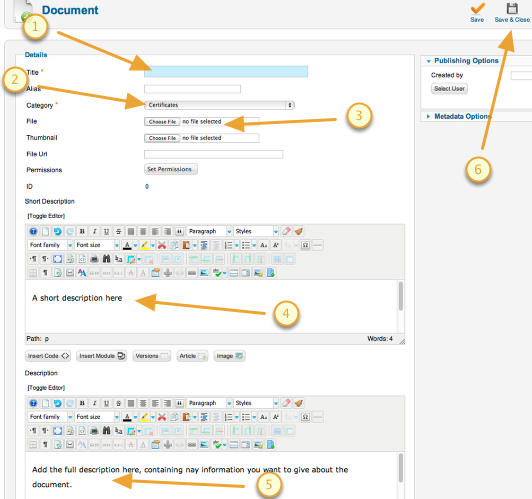Screen dimensions: 532x499
Task: Click paste clipboard icon in Short Description editor
Action: tap(186, 245)
